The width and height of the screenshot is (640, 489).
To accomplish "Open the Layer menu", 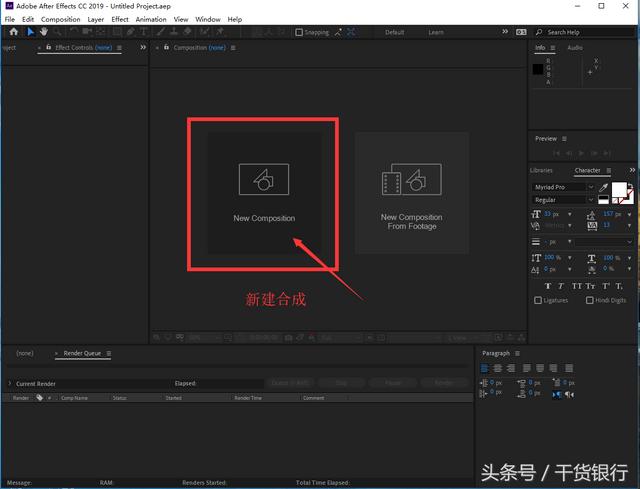I will [x=96, y=19].
